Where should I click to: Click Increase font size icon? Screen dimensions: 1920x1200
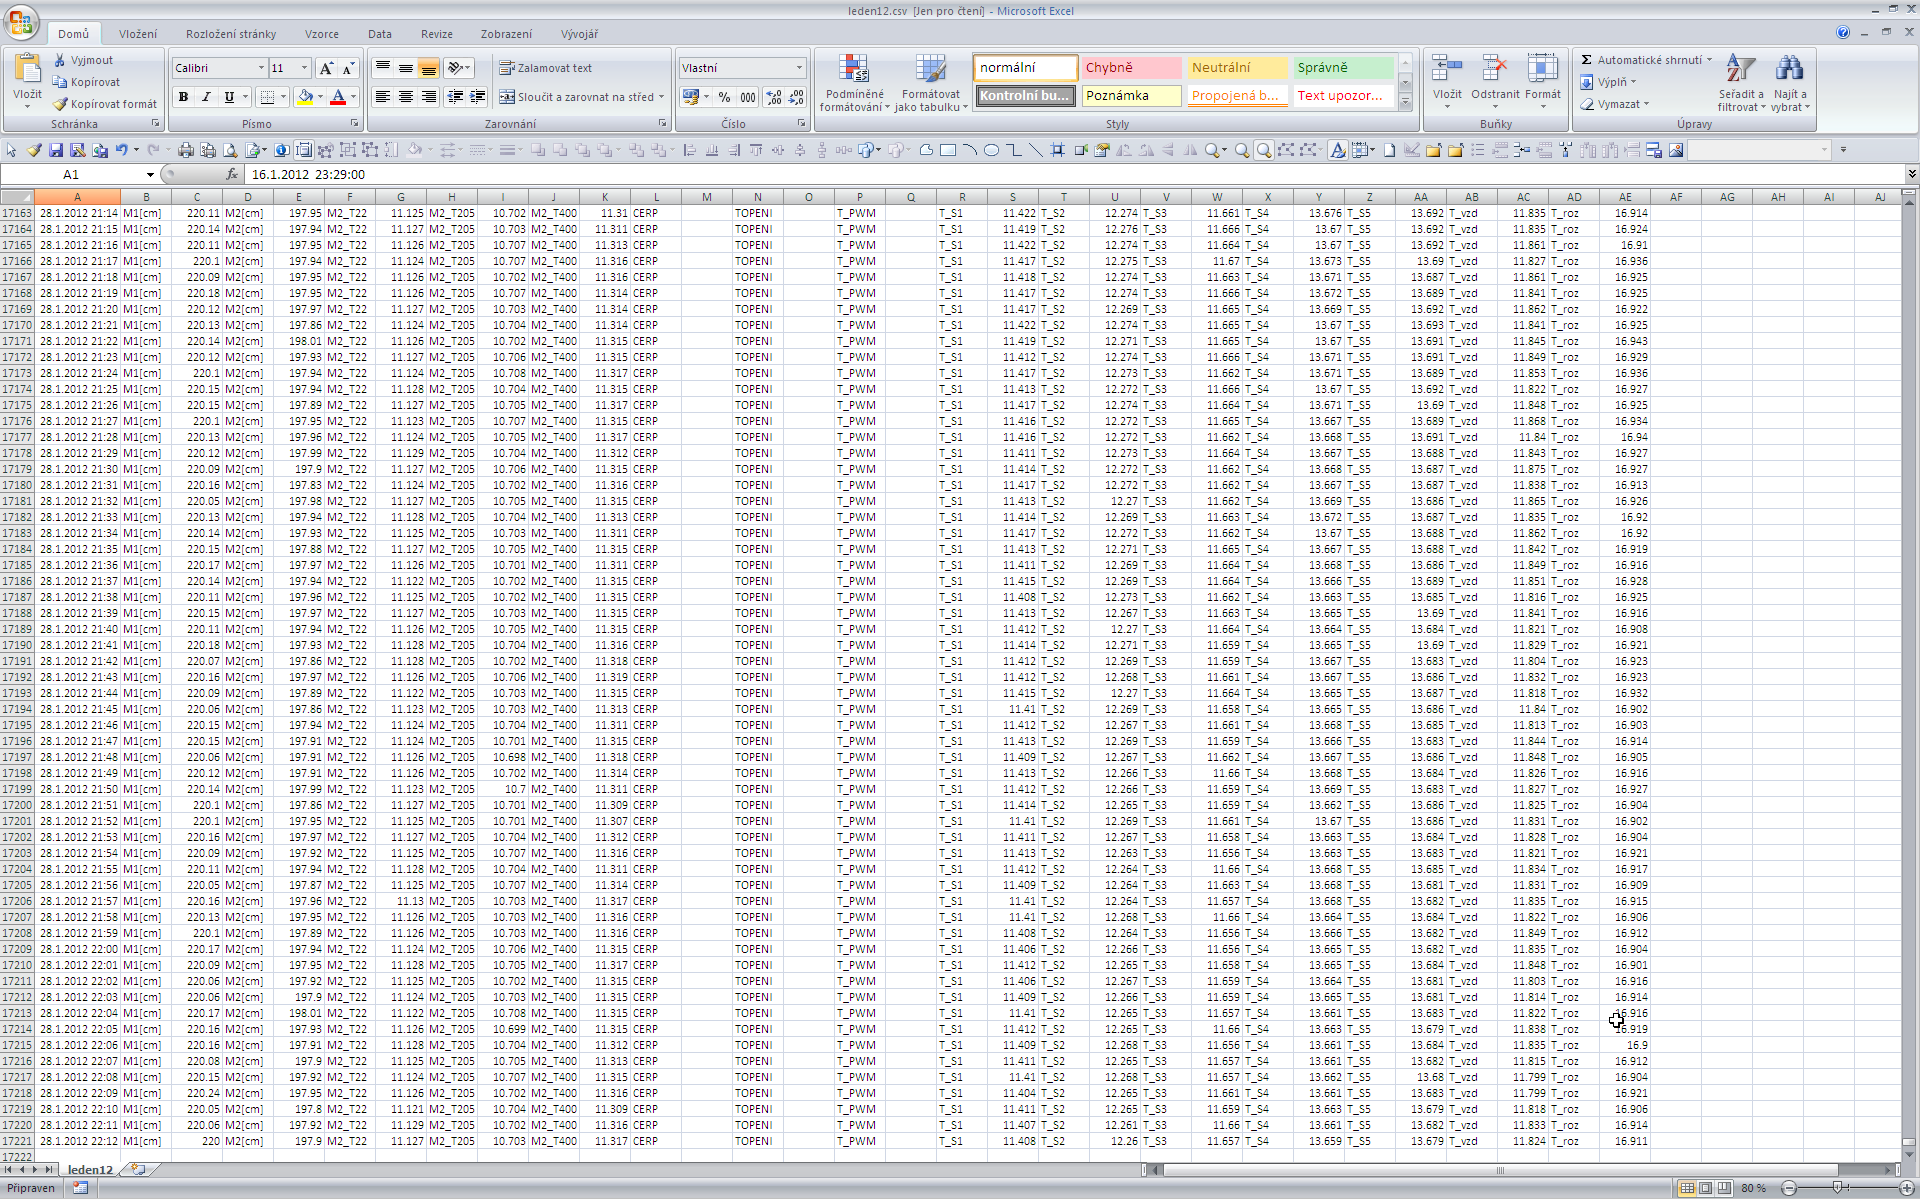pyautogui.click(x=325, y=68)
